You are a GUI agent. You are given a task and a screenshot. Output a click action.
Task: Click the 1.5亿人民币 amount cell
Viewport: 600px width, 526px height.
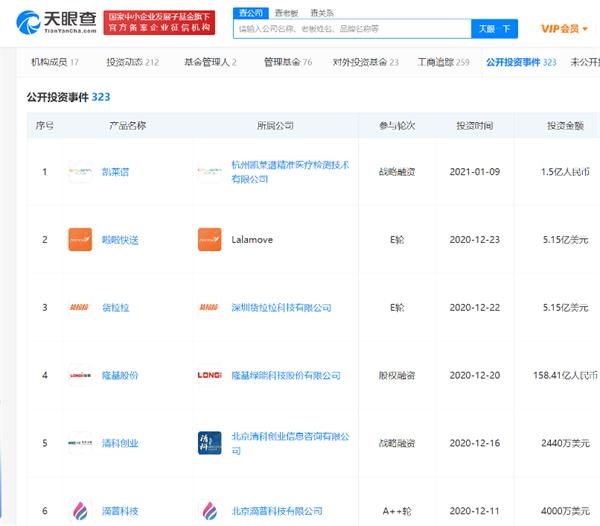[565, 172]
